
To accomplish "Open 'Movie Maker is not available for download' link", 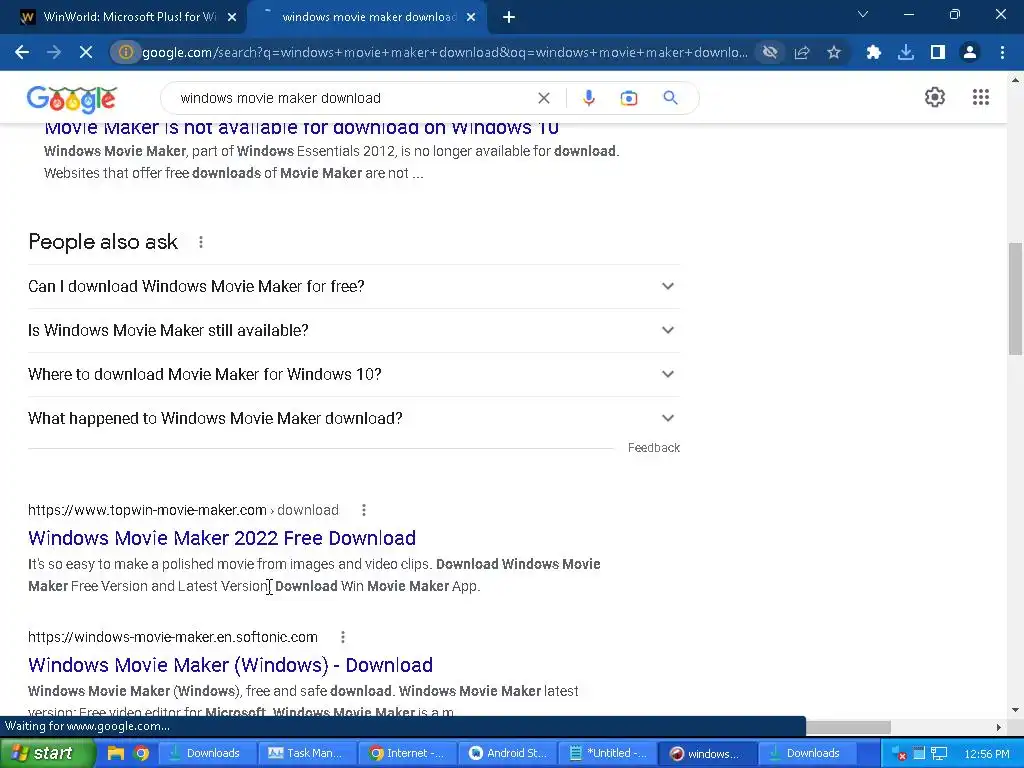I will pos(302,128).
